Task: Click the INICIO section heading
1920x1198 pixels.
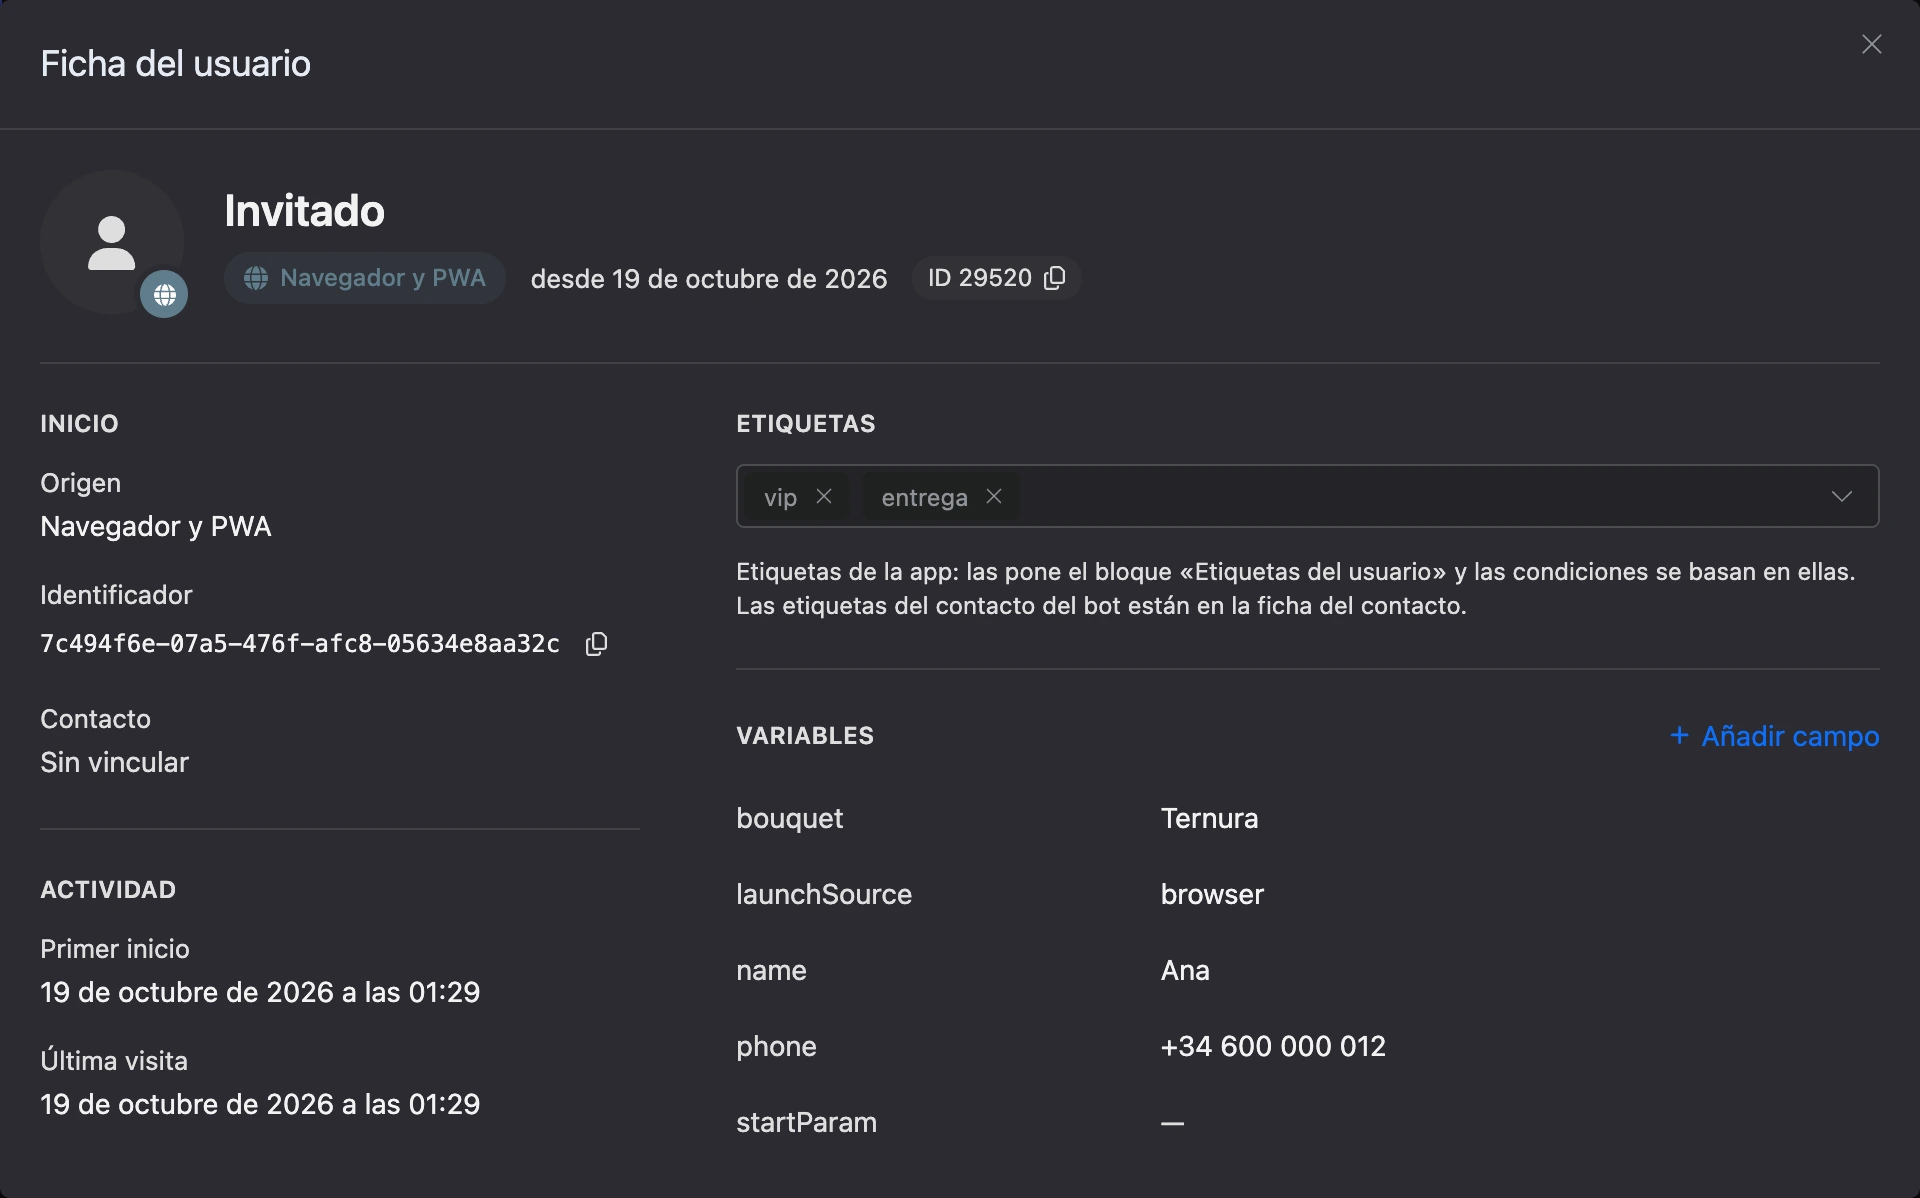Action: click(79, 424)
